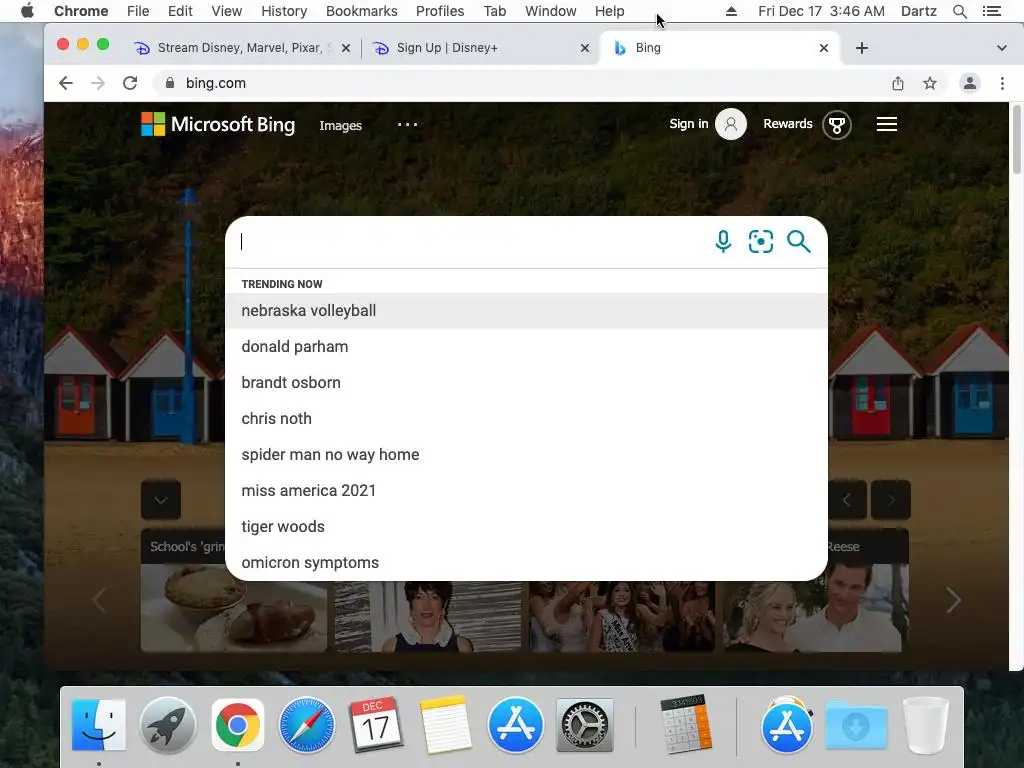
Task: Reload the page in Chrome
Action: coord(130,83)
